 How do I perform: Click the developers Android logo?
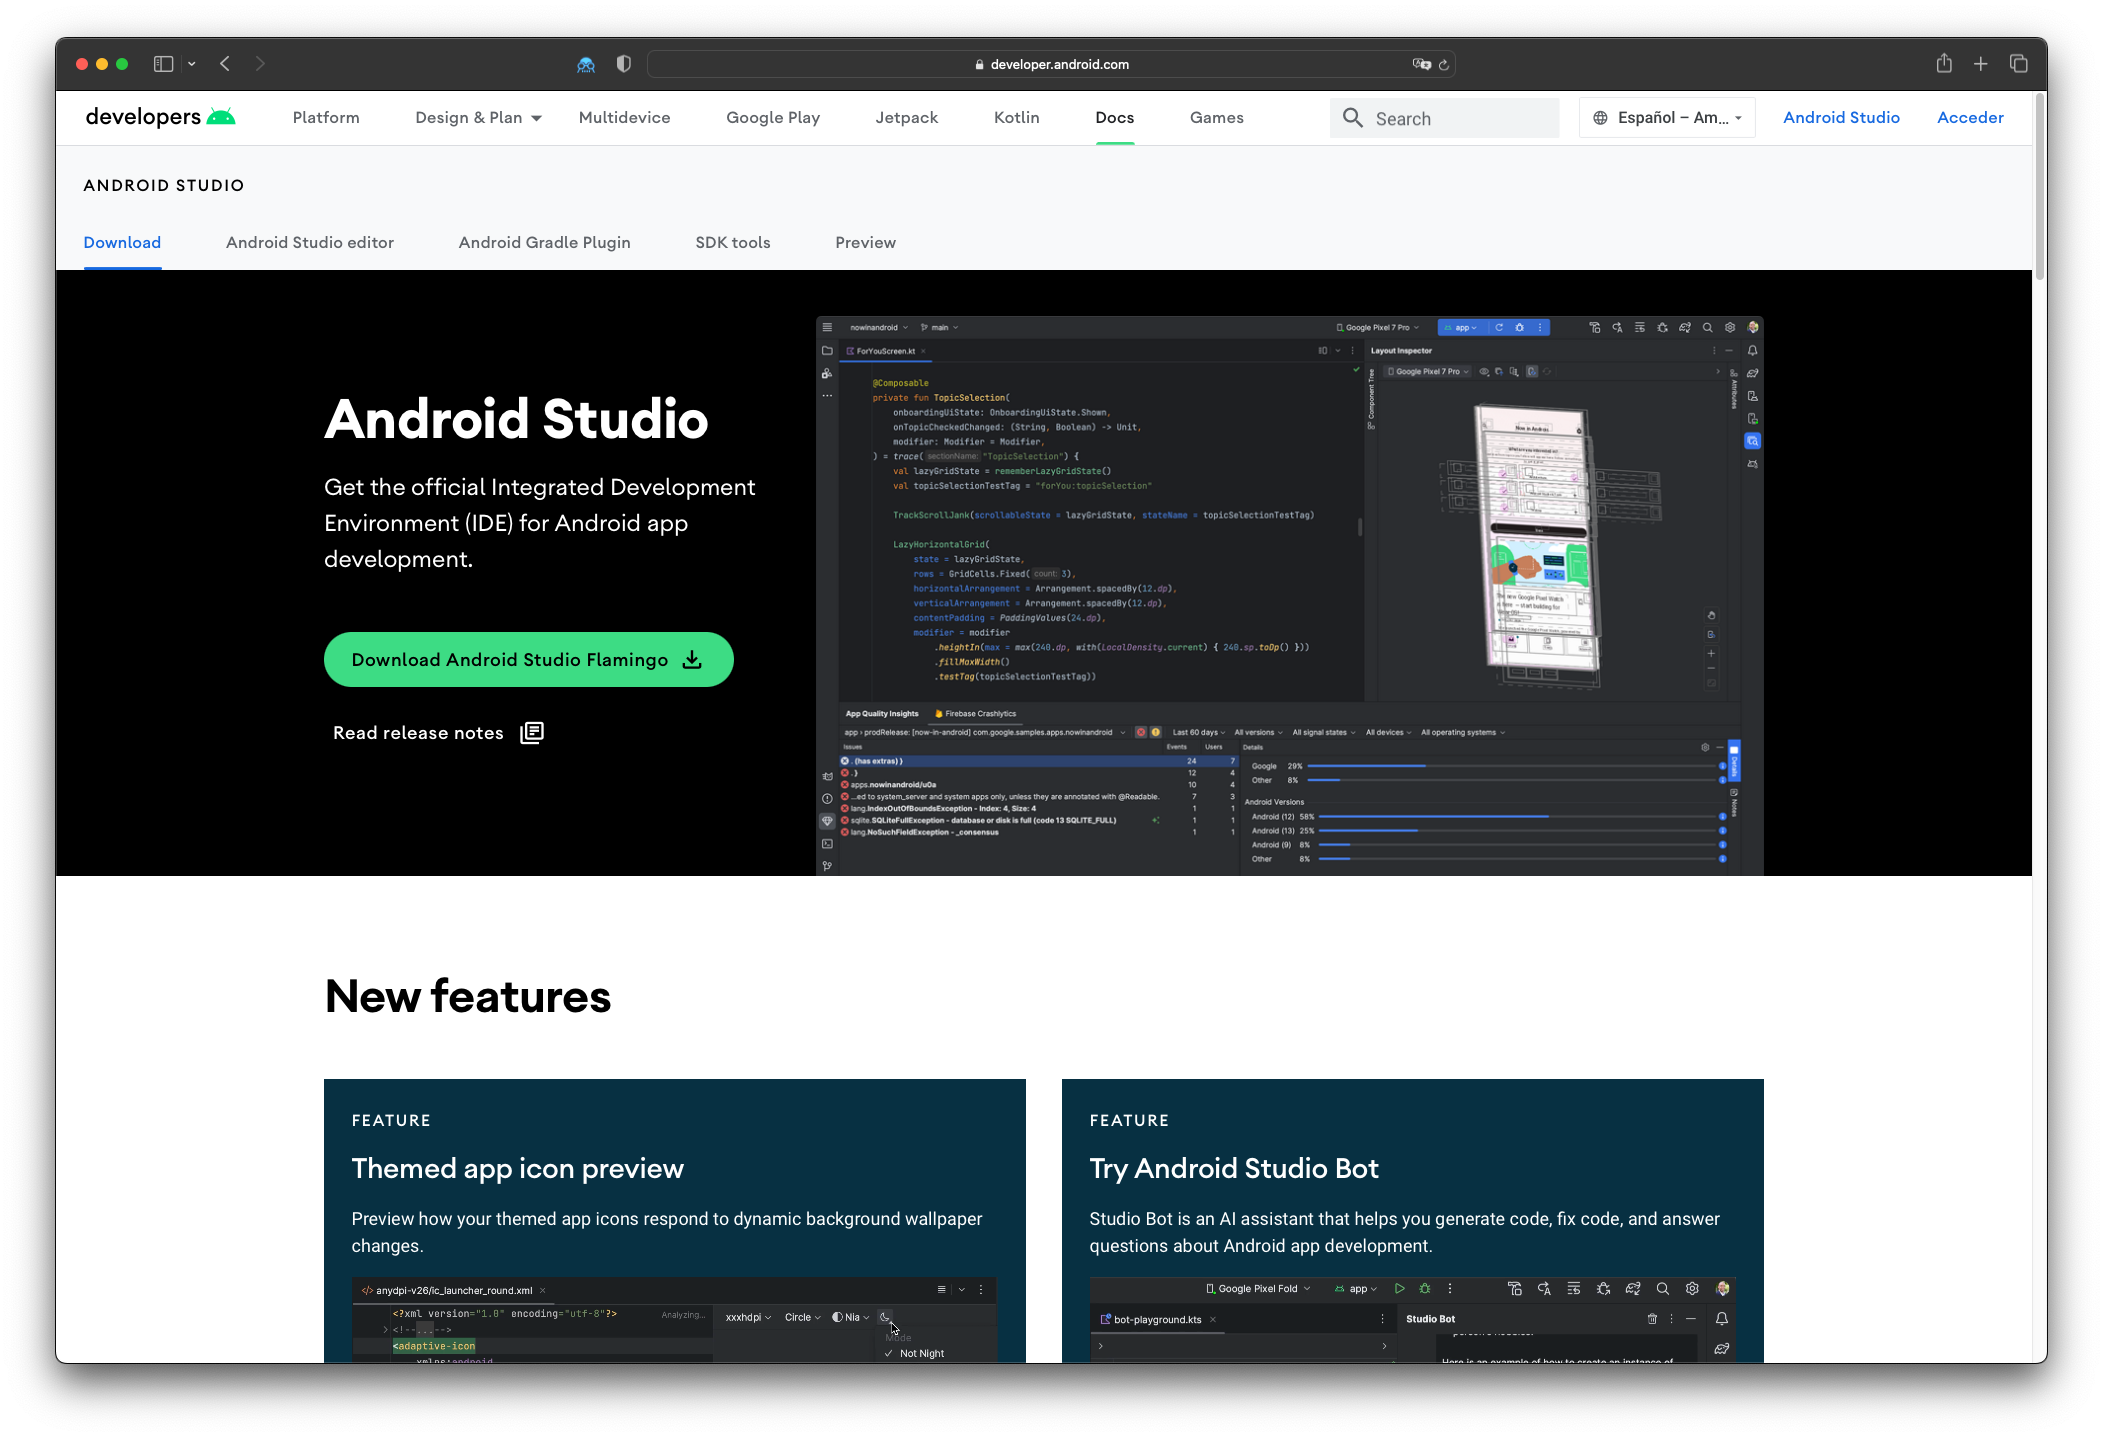point(161,117)
